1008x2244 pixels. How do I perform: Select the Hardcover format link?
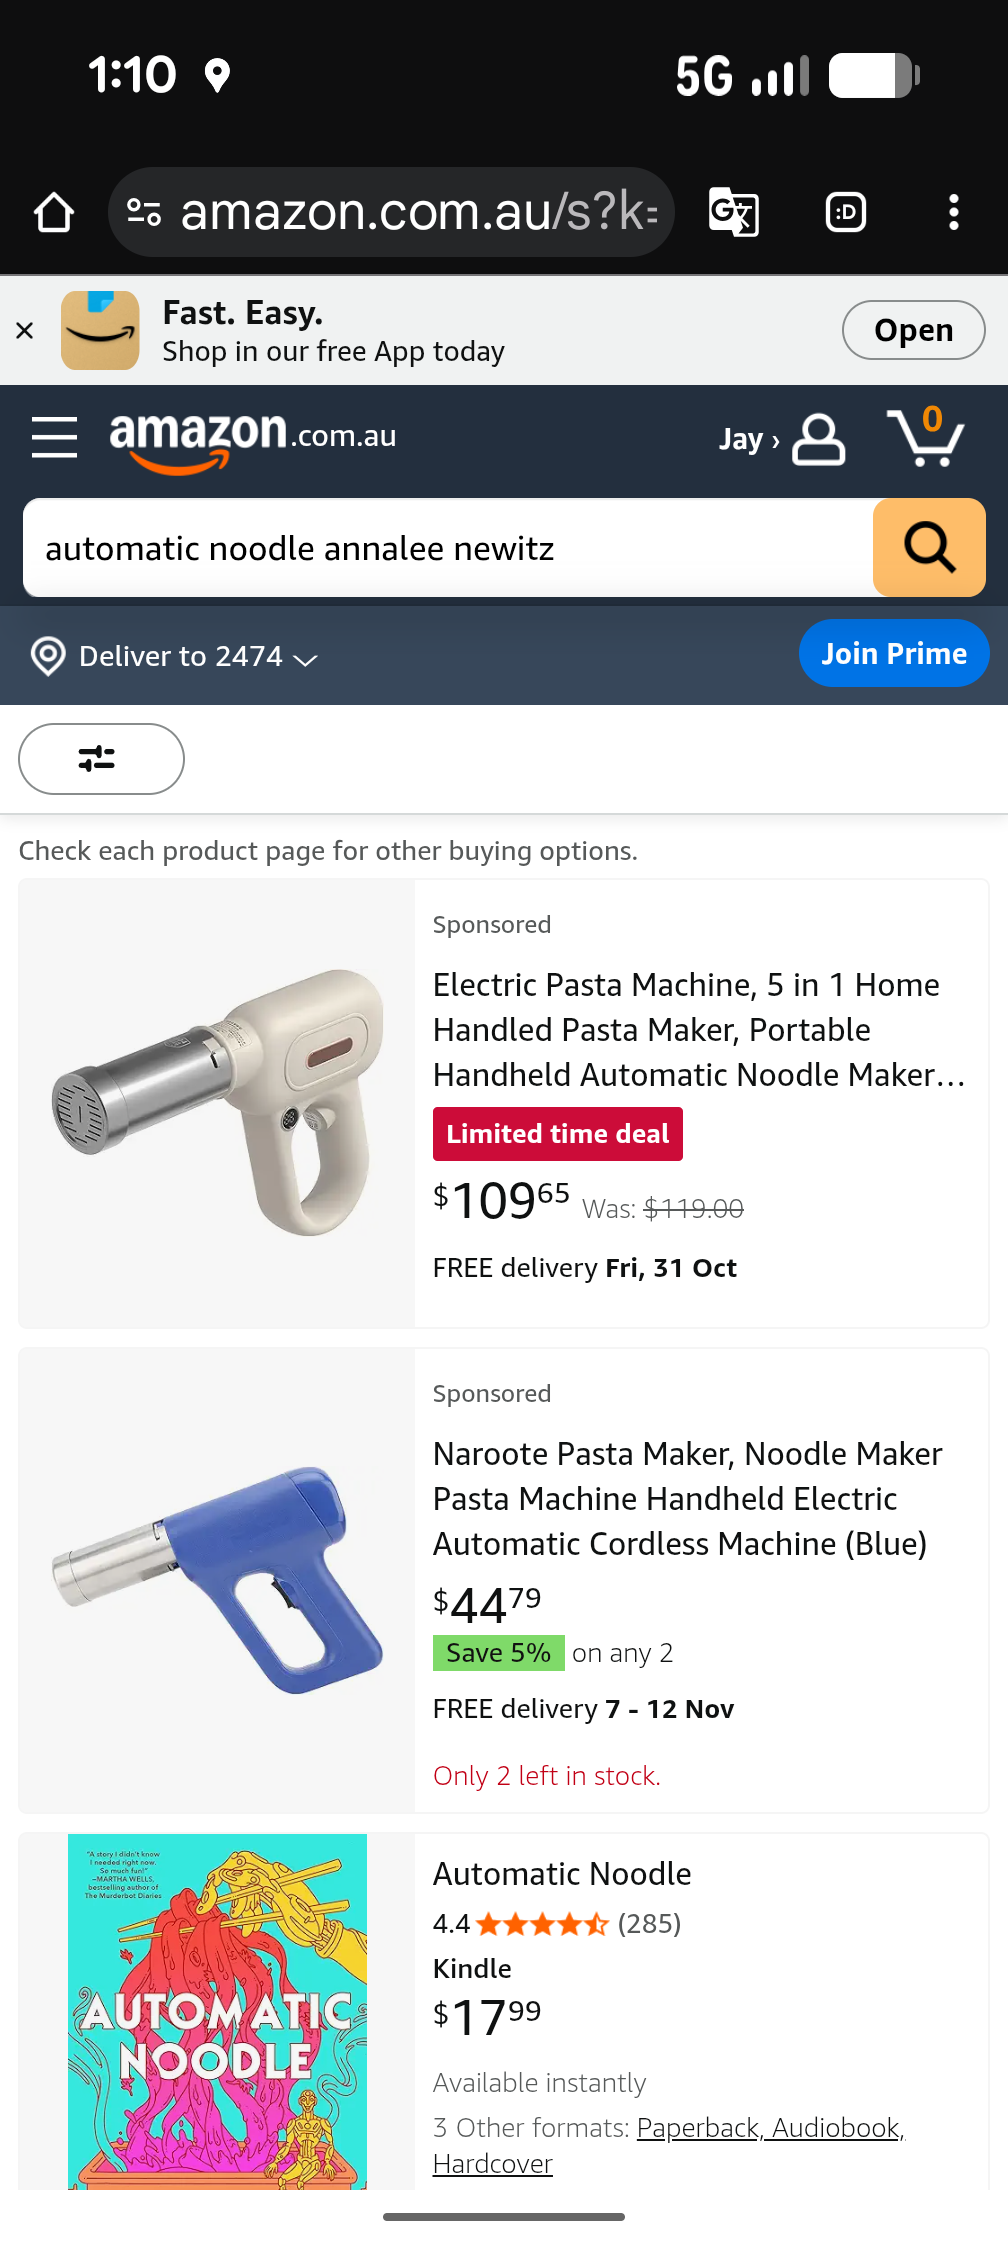click(x=492, y=2163)
